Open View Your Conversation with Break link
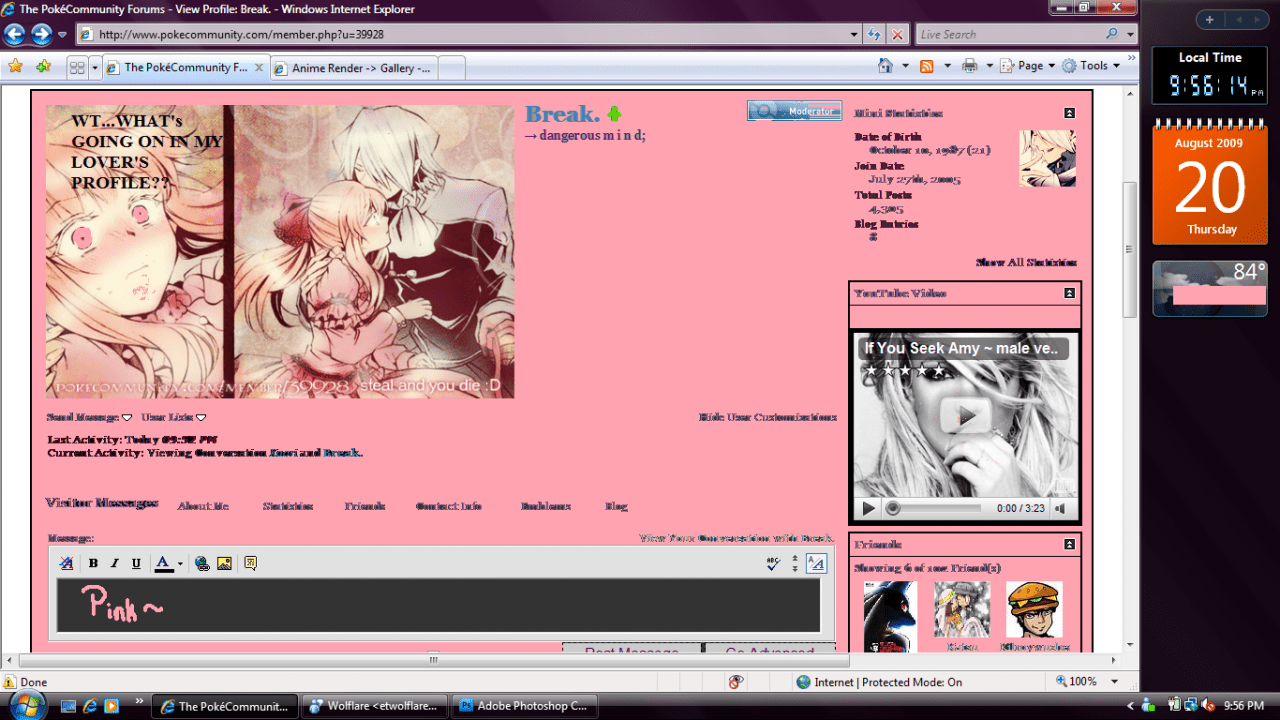The width and height of the screenshot is (1280, 720). pos(736,538)
